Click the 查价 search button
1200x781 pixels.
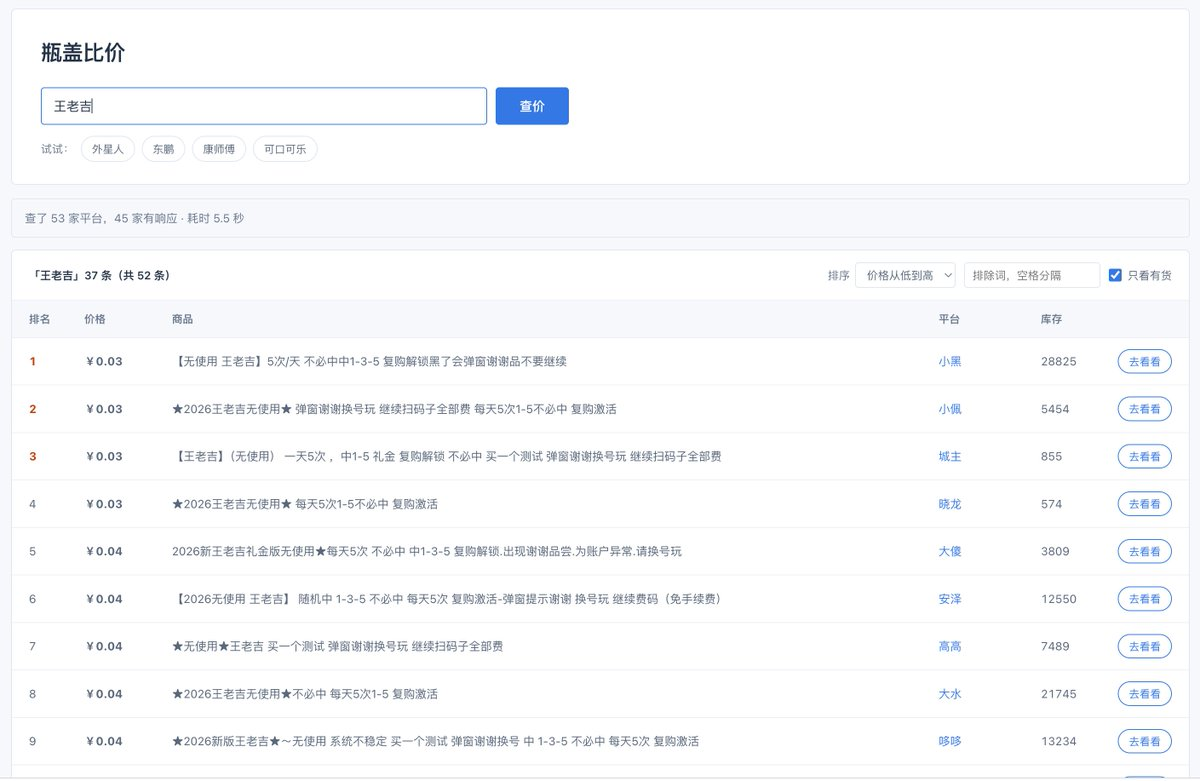pyautogui.click(x=532, y=106)
